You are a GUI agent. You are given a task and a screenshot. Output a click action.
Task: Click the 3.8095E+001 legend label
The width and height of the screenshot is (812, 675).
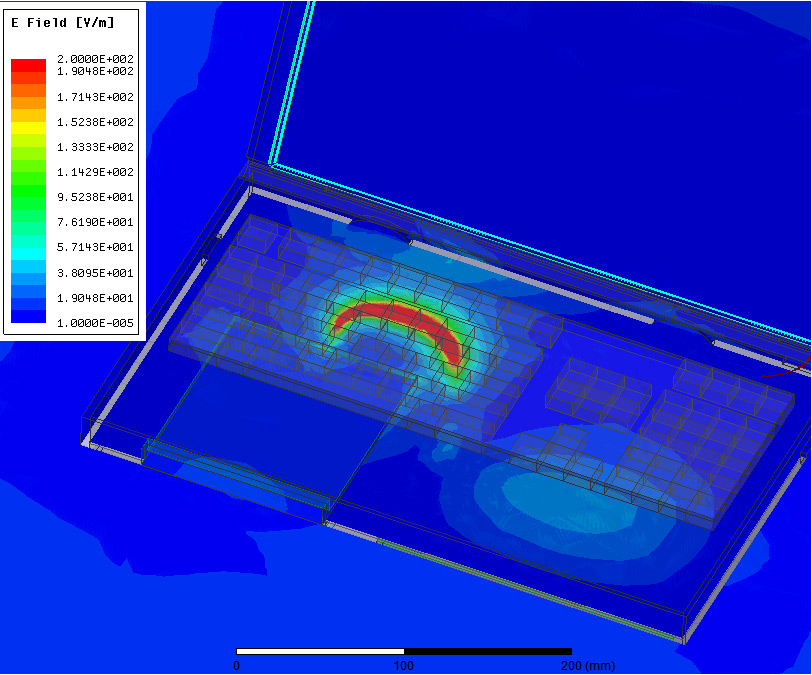click(95, 273)
